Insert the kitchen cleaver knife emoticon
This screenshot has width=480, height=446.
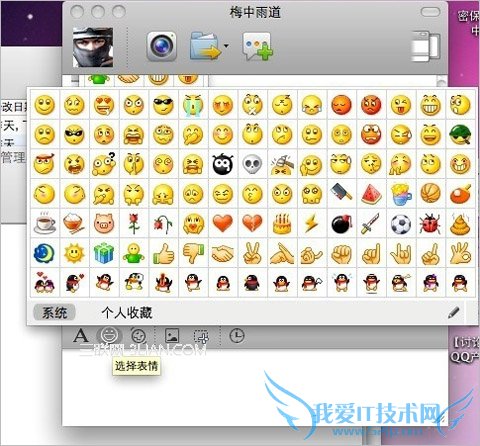tap(341, 193)
